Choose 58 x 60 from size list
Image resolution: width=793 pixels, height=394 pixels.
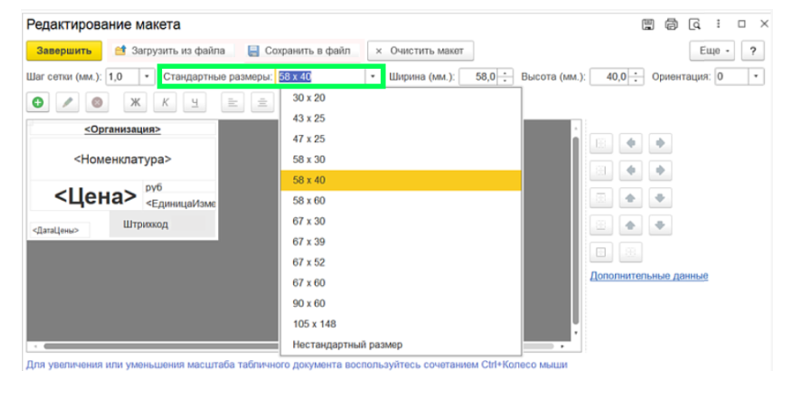pyautogui.click(x=401, y=201)
